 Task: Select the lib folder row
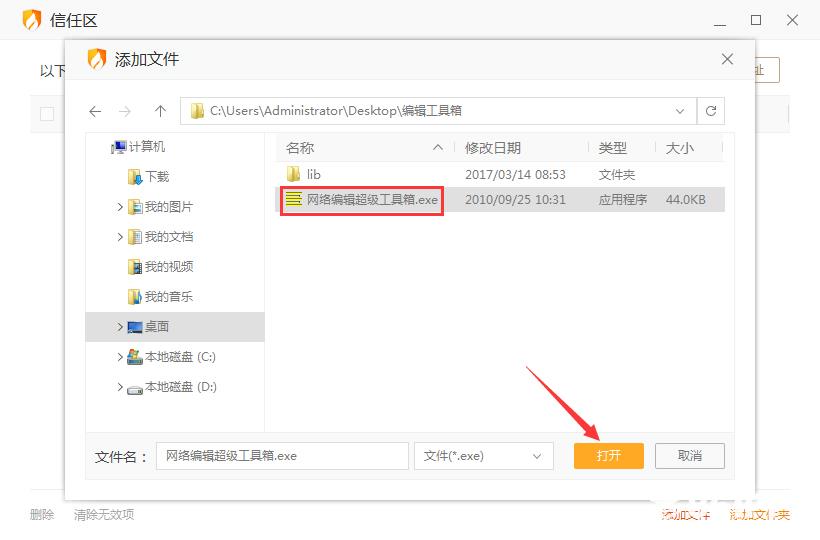500,174
